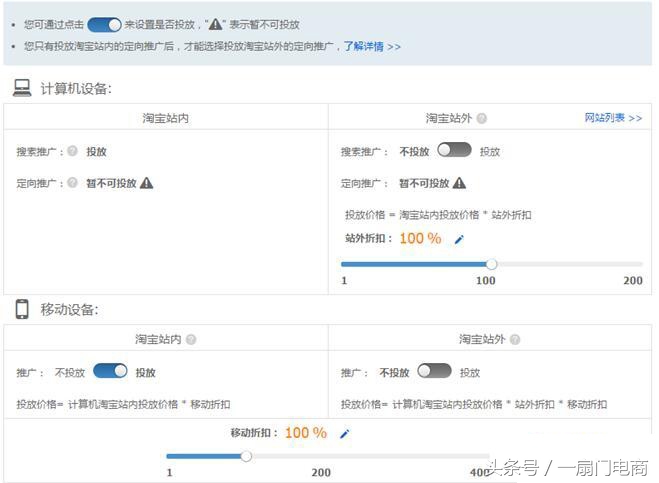Open the 网站列表 >> link
Image resolution: width=659 pixels, height=483 pixels.
click(613, 118)
